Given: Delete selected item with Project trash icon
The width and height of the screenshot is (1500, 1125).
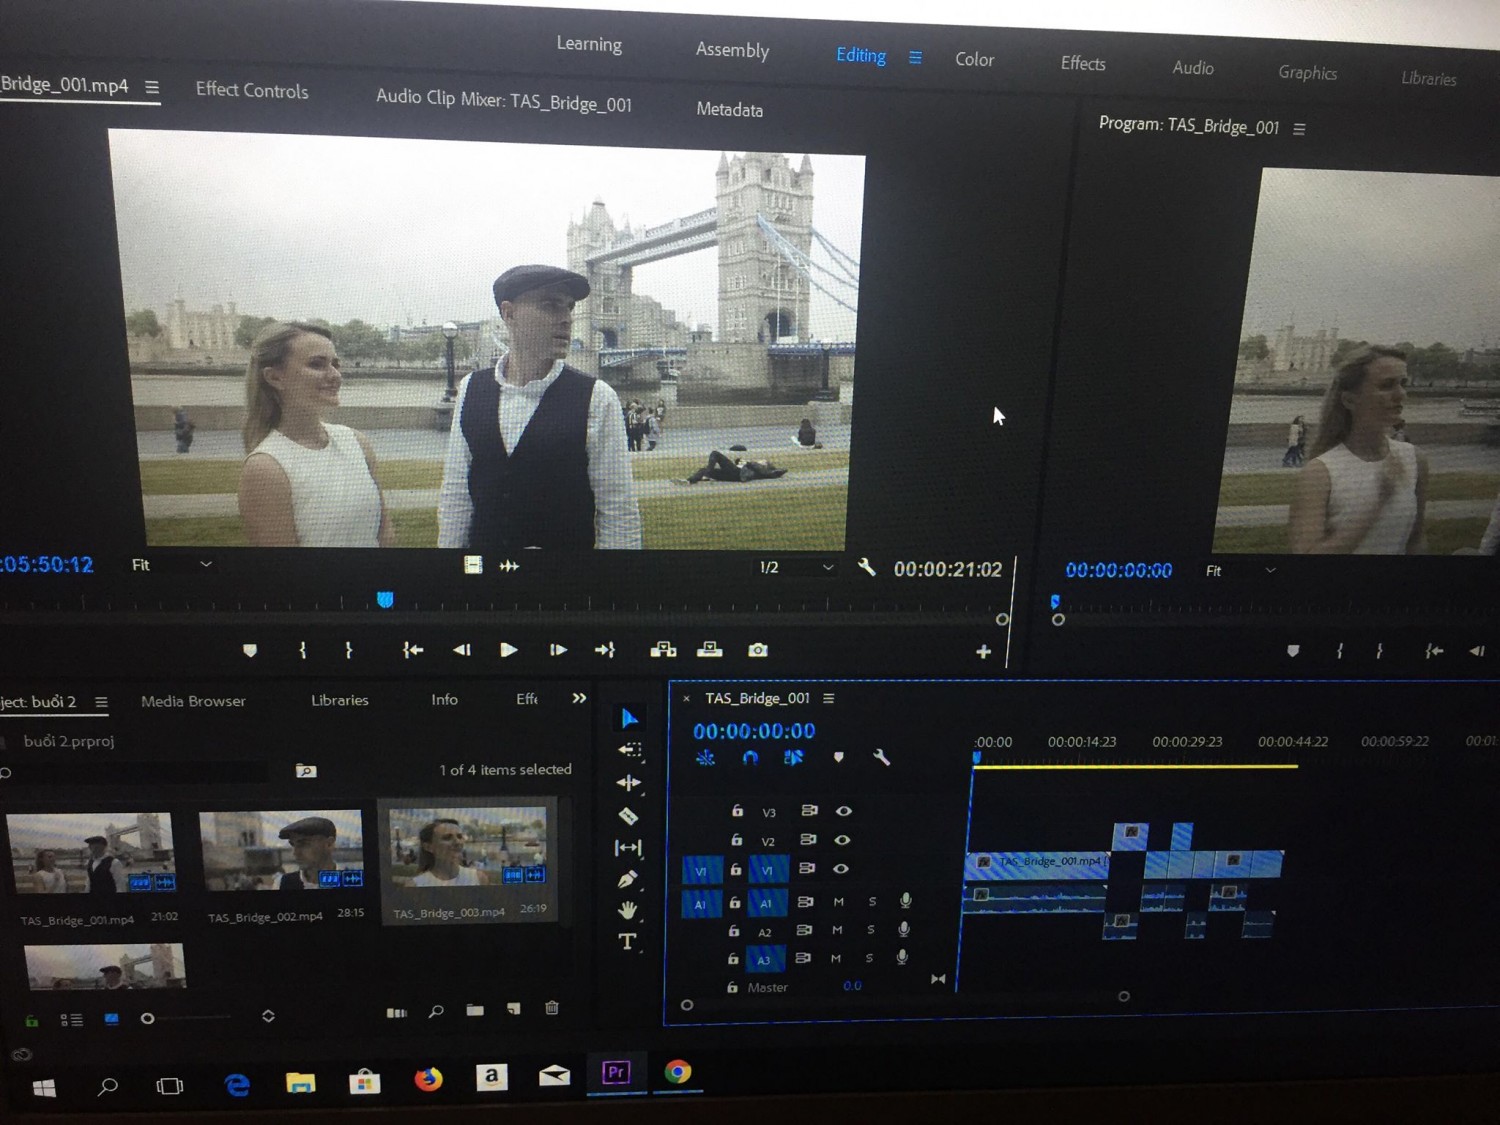Looking at the screenshot, I should (x=552, y=1008).
